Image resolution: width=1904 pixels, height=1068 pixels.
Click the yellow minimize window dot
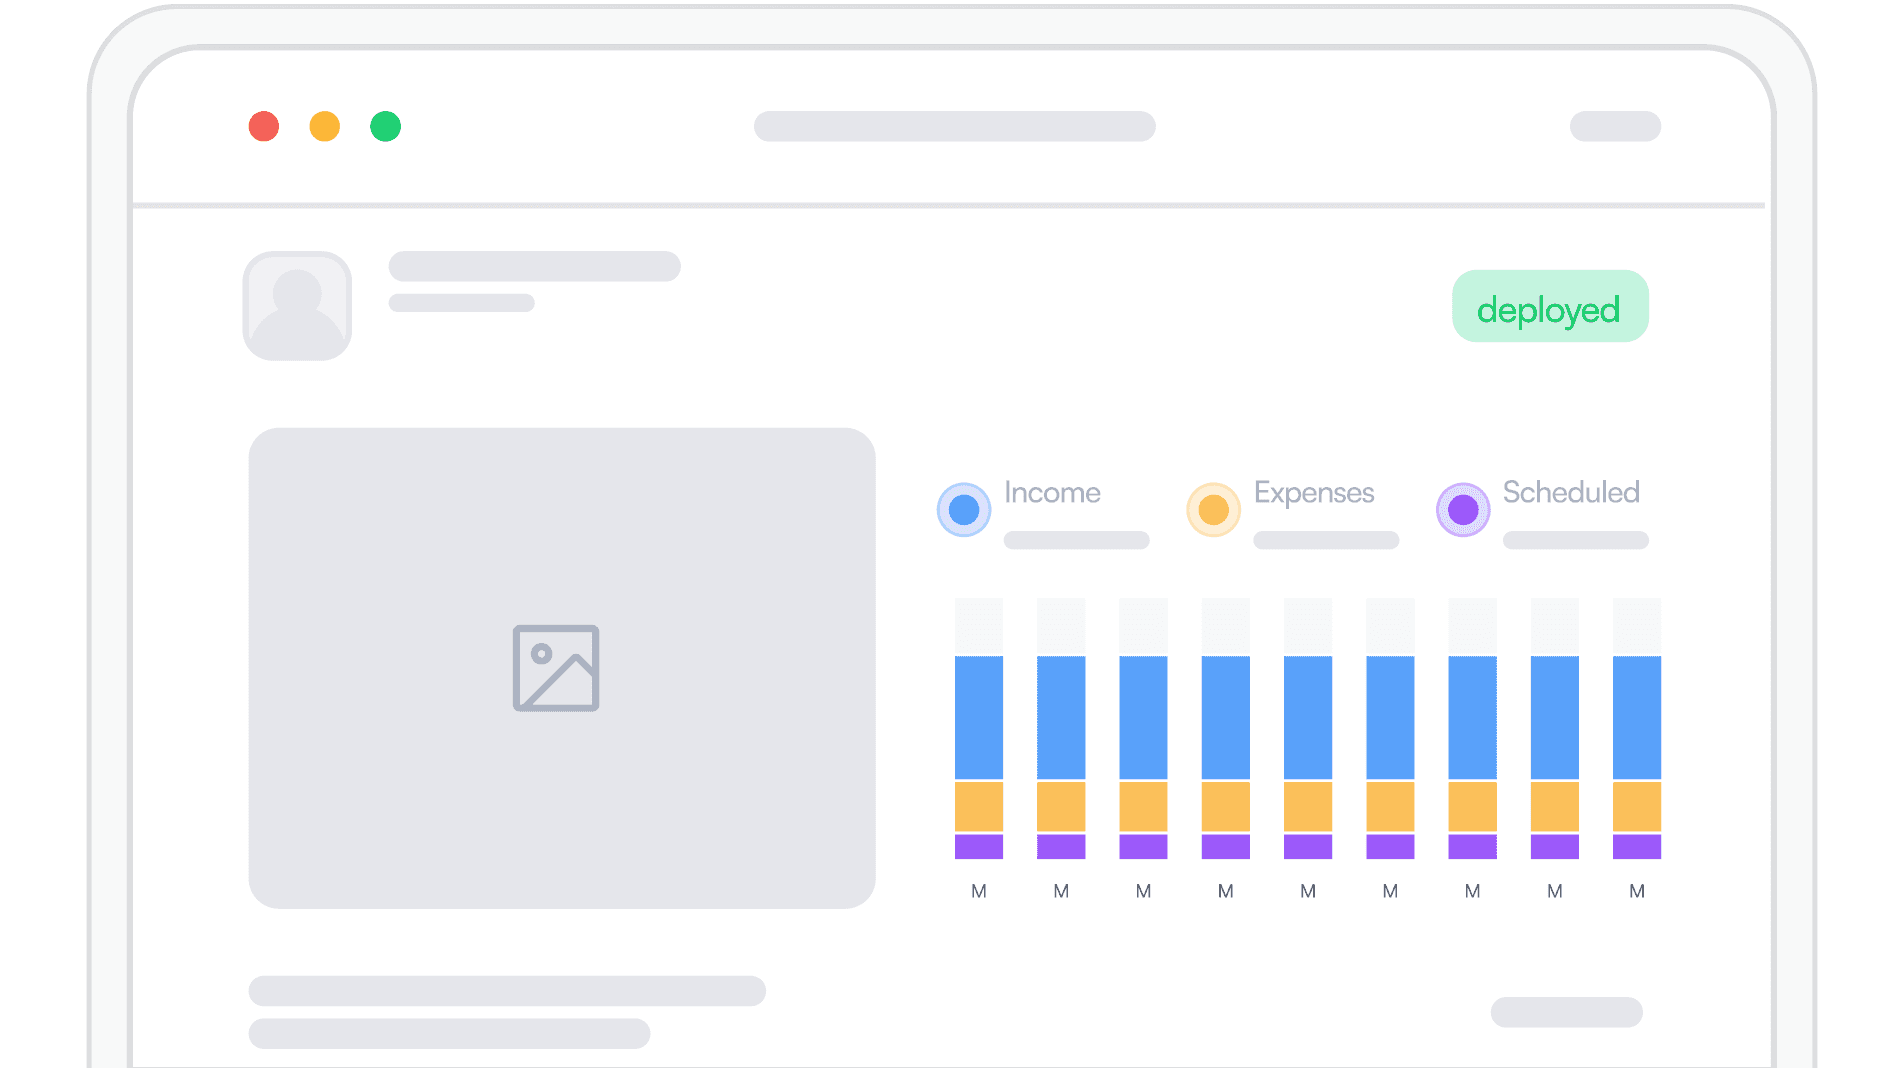point(325,127)
